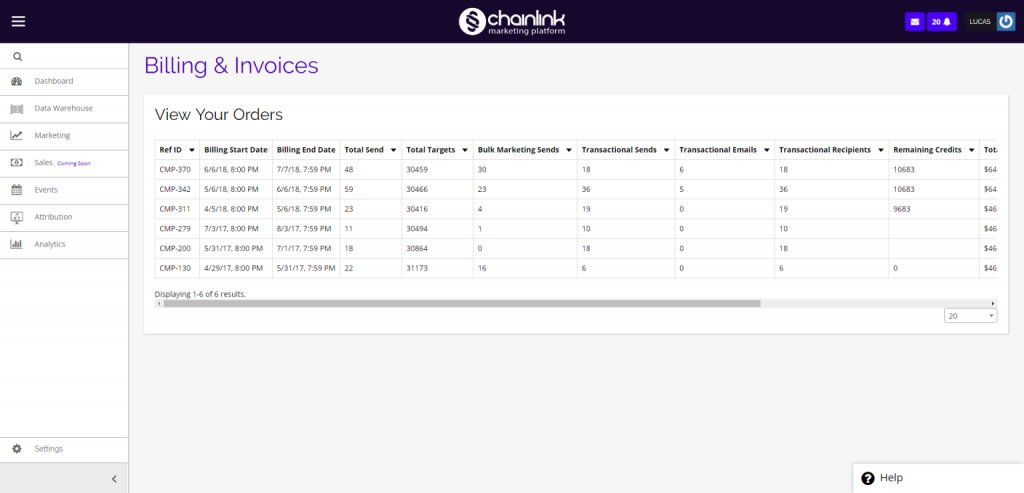Click the horizontal table scrollbar thumb
The height and width of the screenshot is (493, 1024).
coord(462,304)
